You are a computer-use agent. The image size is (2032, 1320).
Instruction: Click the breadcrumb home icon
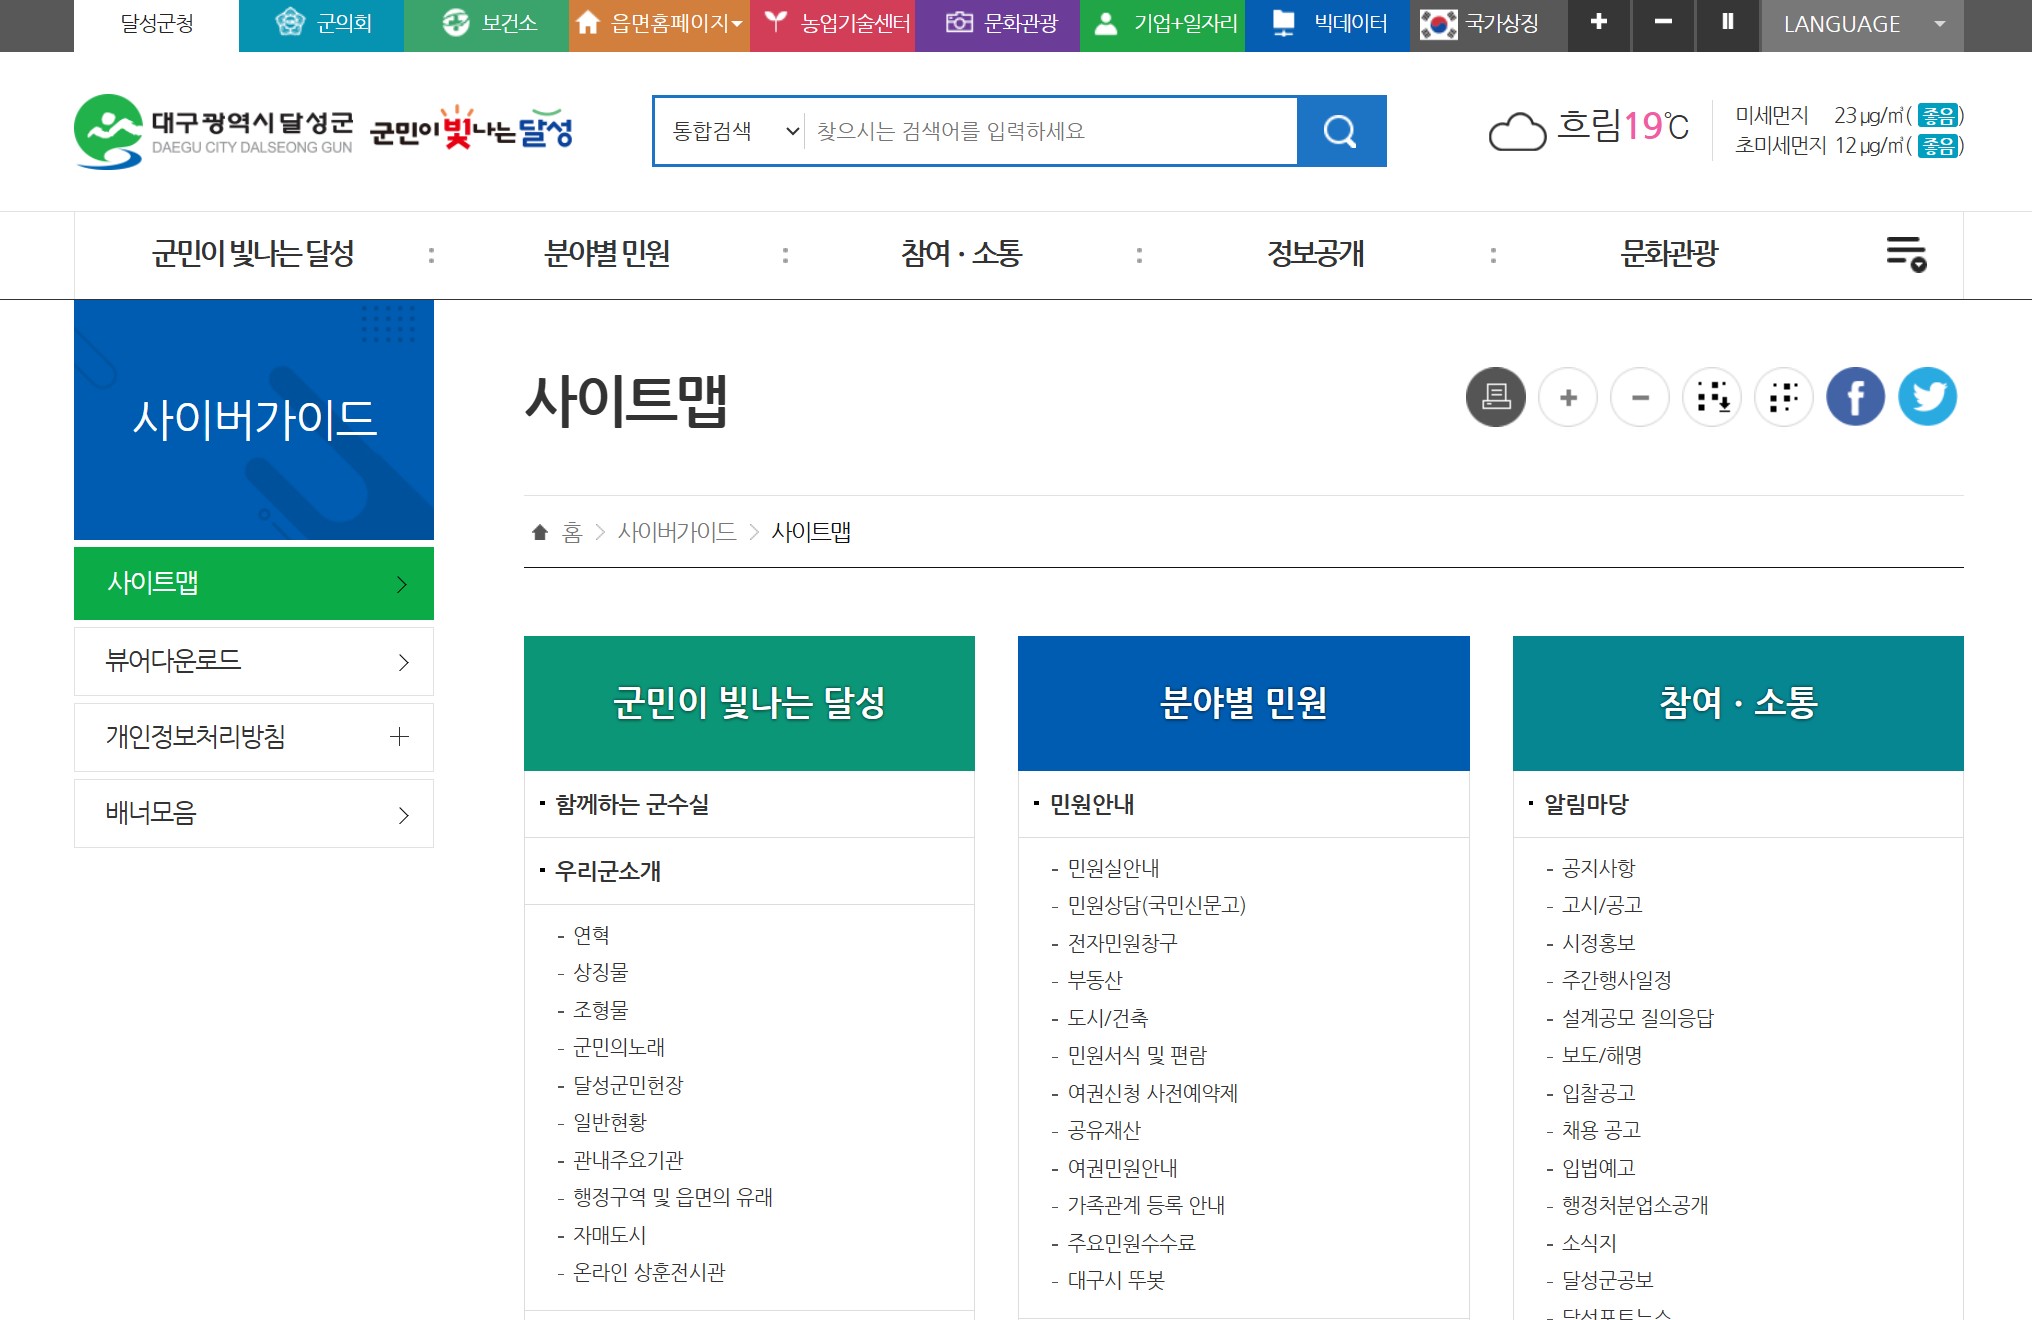point(540,532)
